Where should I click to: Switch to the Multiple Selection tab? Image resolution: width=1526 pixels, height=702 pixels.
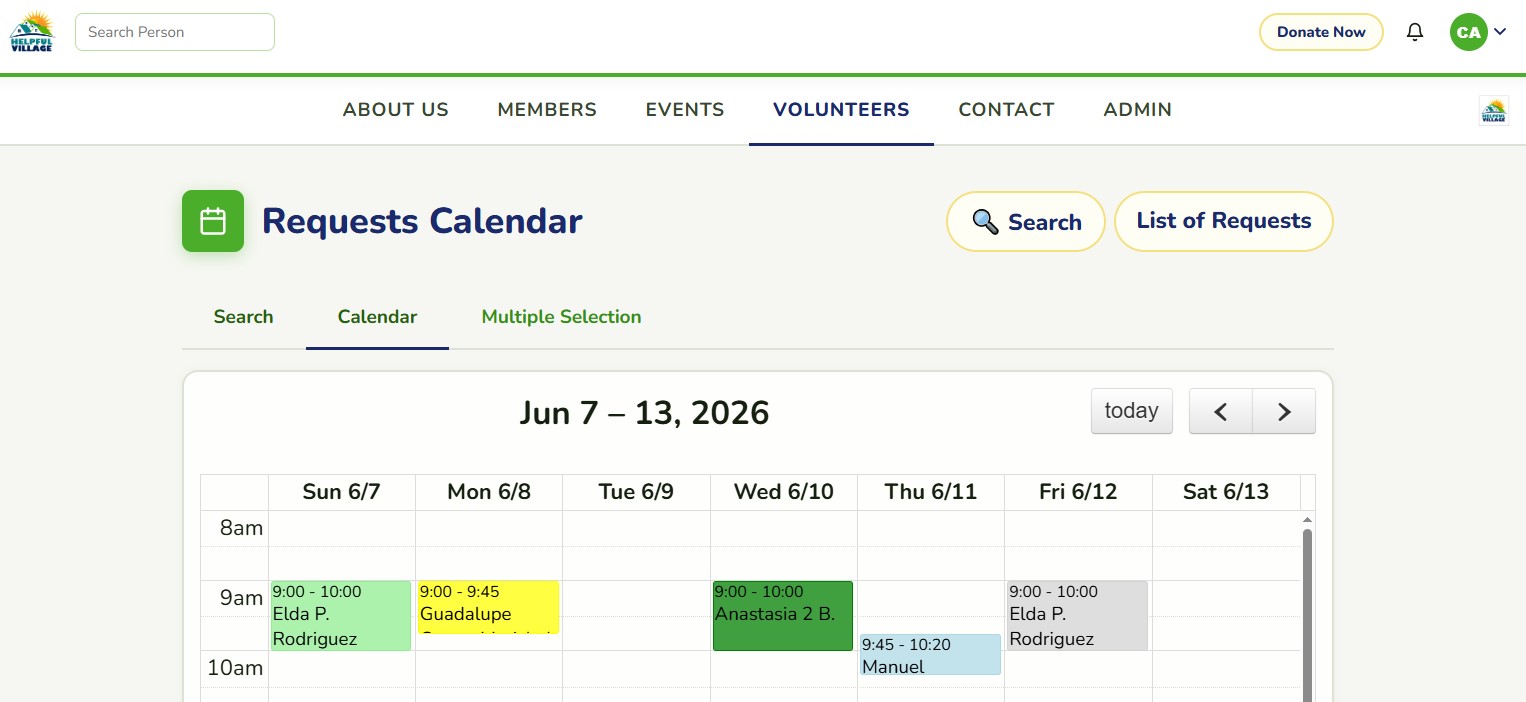click(561, 317)
